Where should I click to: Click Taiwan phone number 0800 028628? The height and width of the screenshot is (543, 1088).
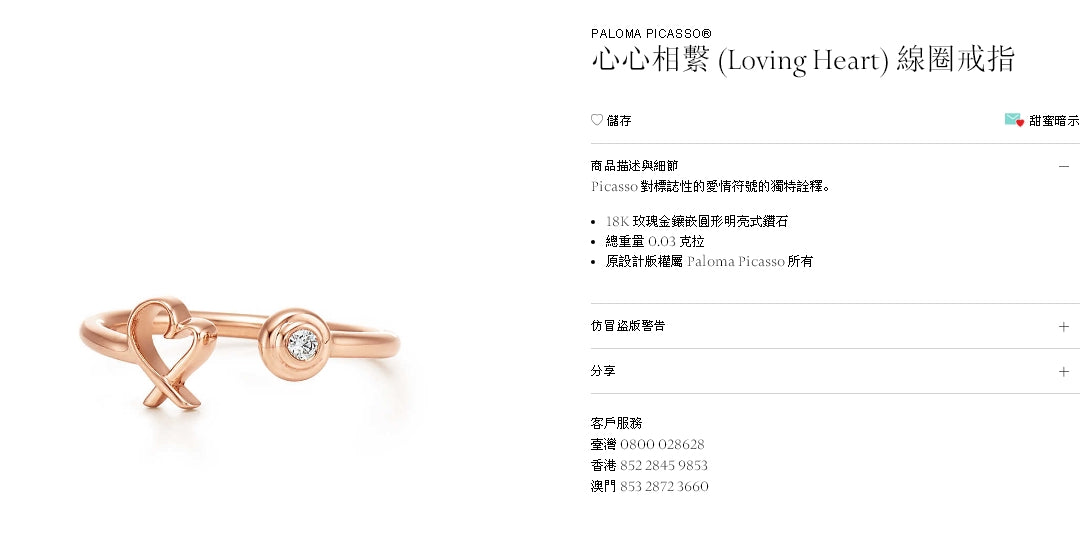click(x=662, y=445)
